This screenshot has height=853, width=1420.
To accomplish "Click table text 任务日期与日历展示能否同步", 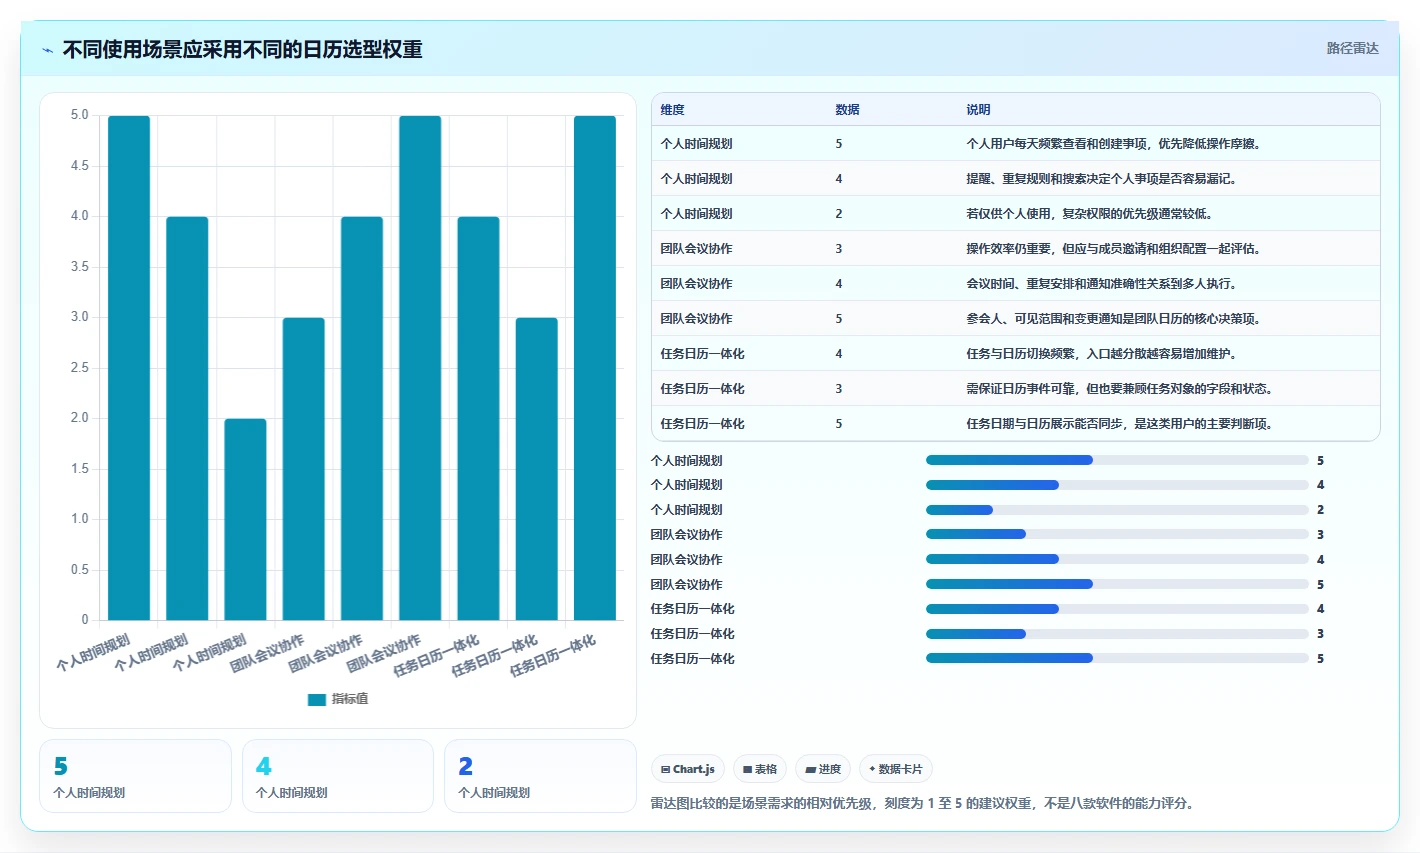I will pos(1045,424).
